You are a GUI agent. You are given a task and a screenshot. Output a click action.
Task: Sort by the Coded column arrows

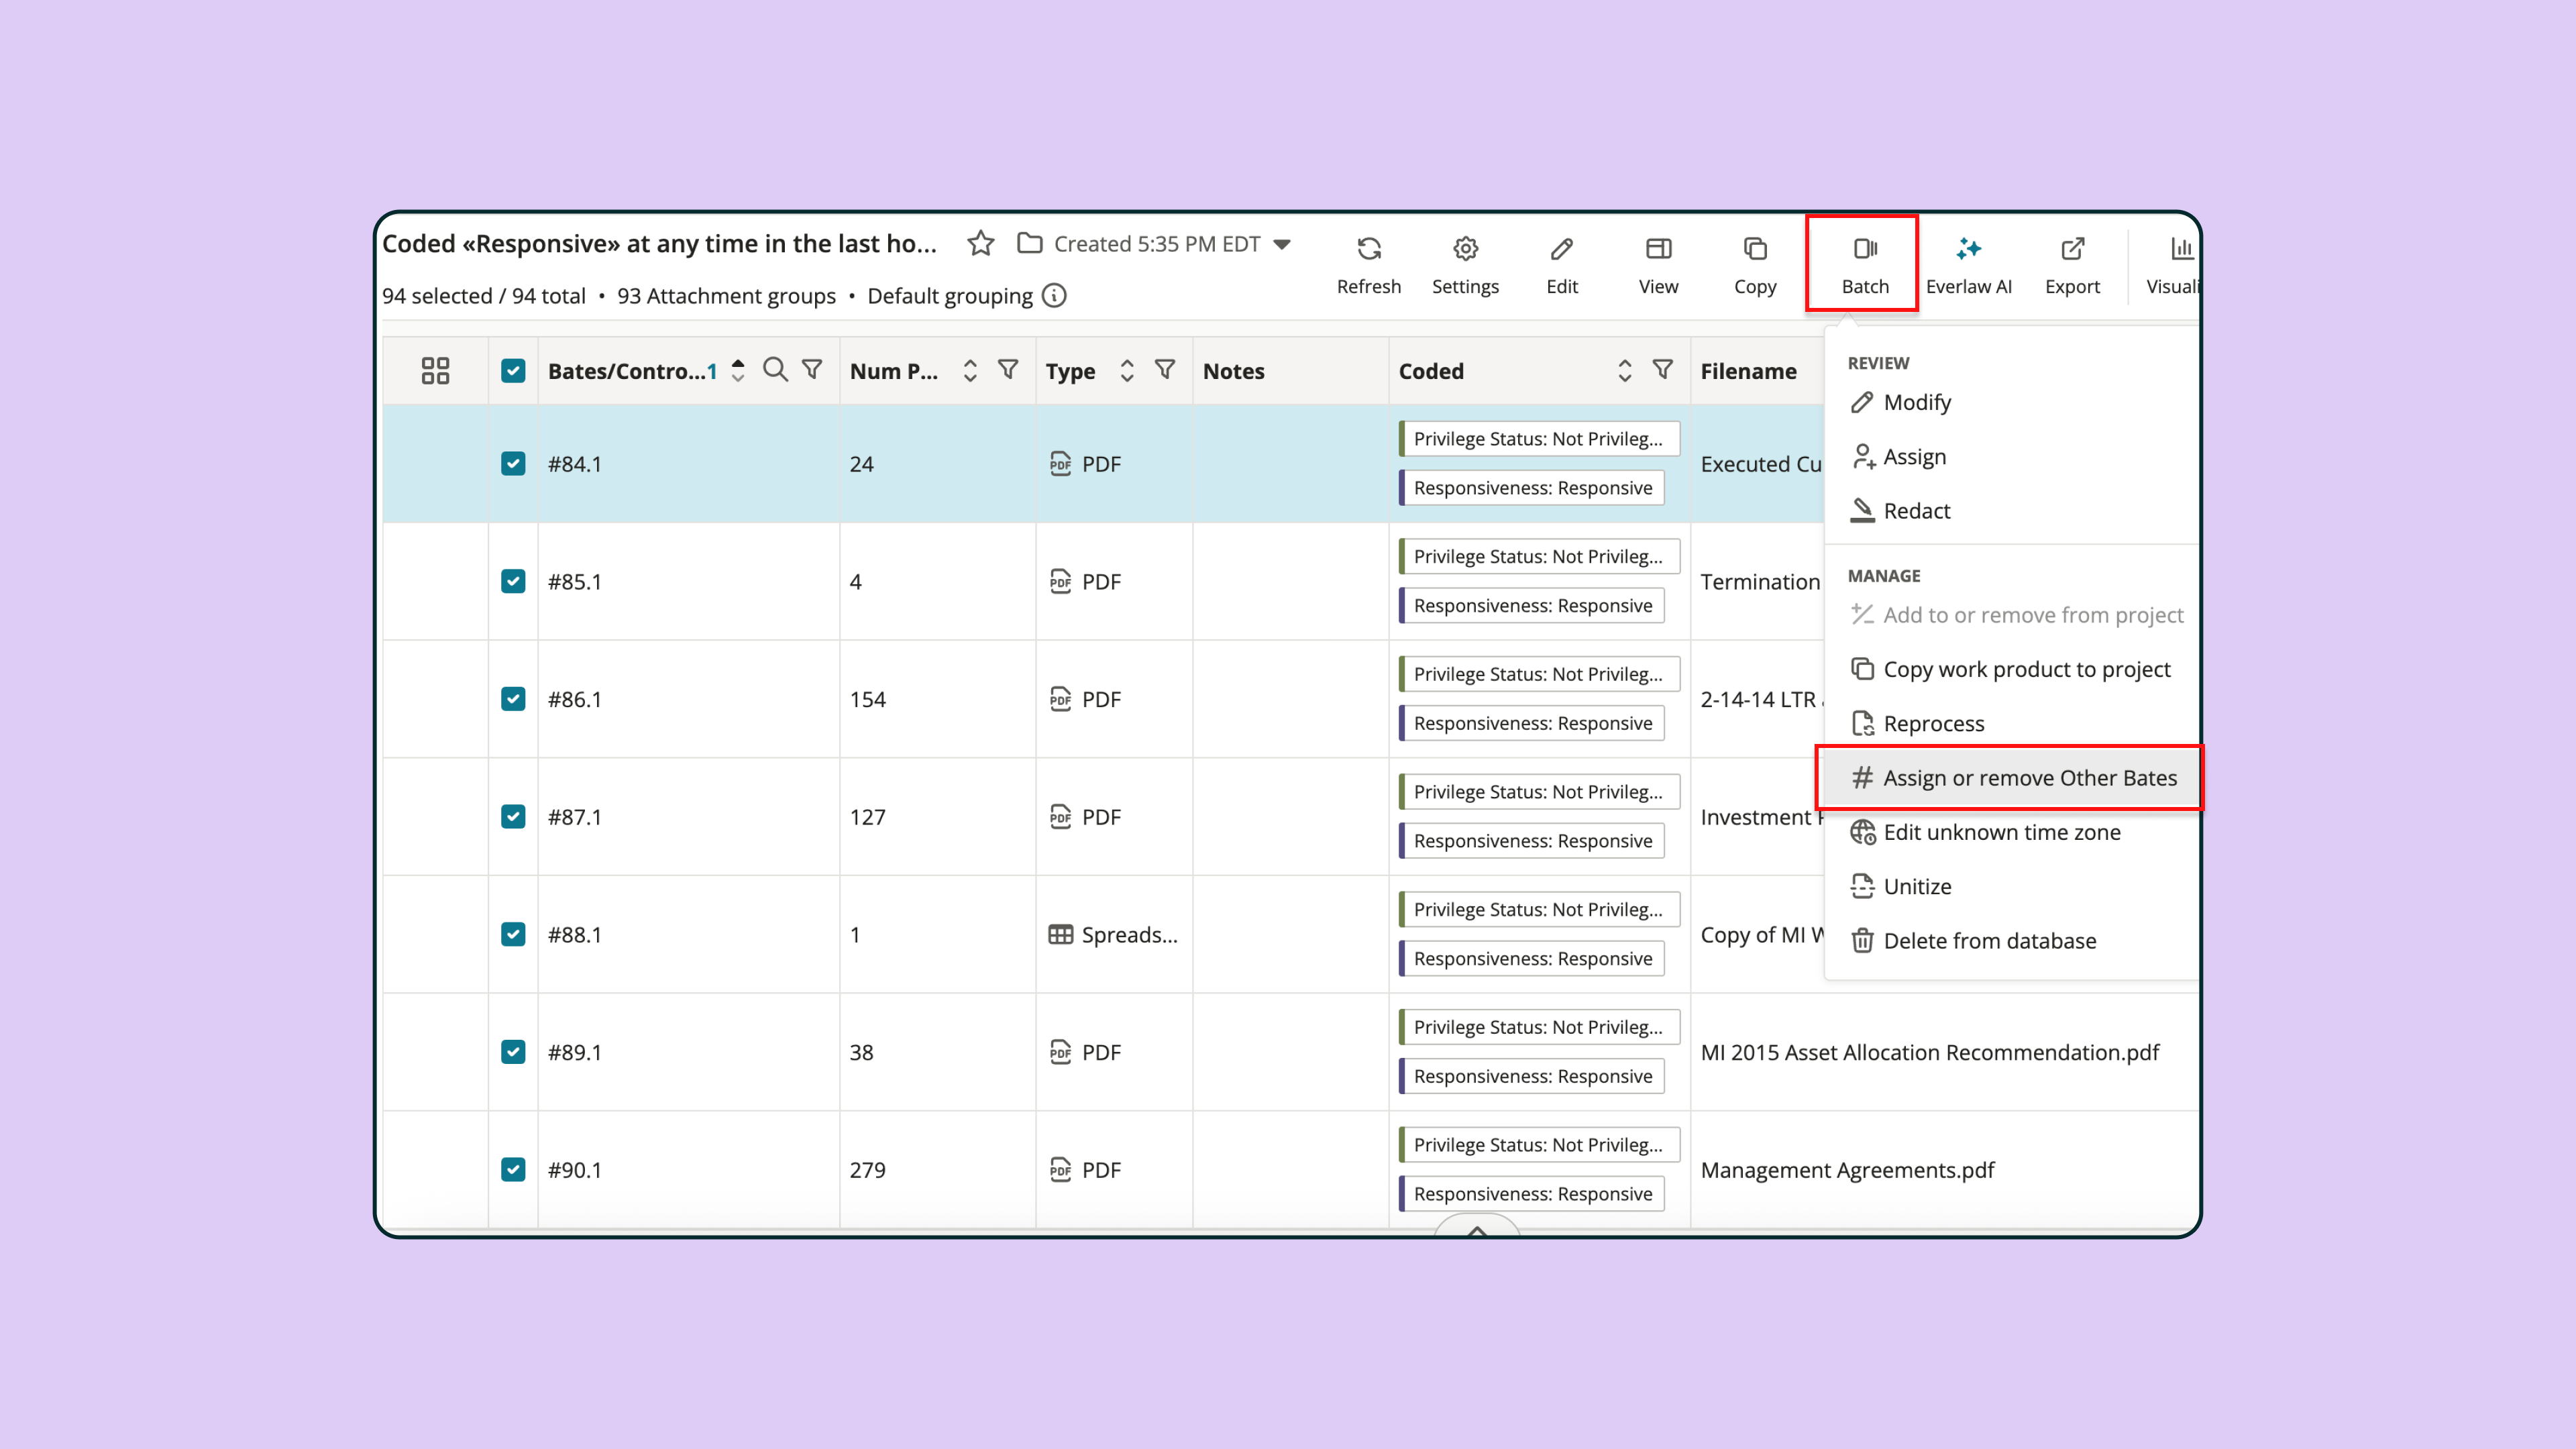1624,371
